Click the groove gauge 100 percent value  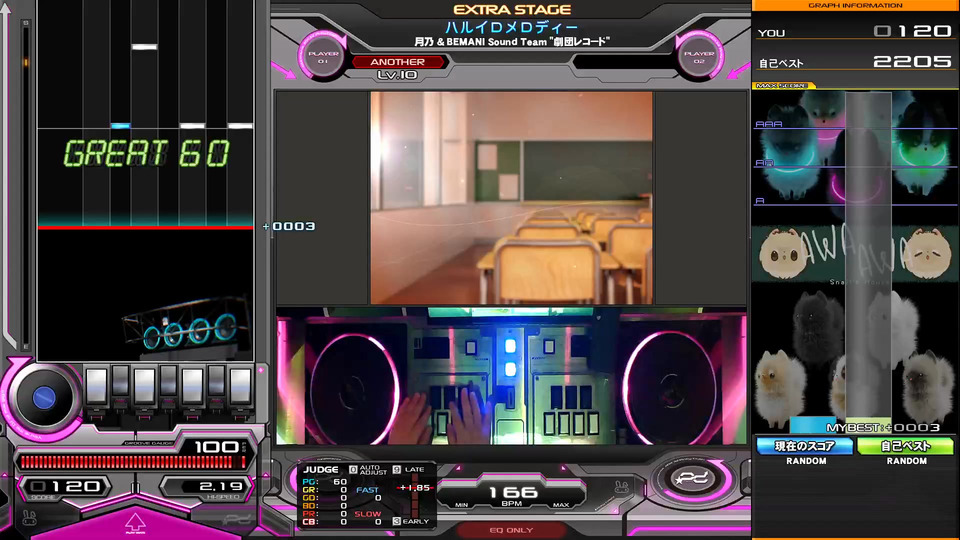216,447
